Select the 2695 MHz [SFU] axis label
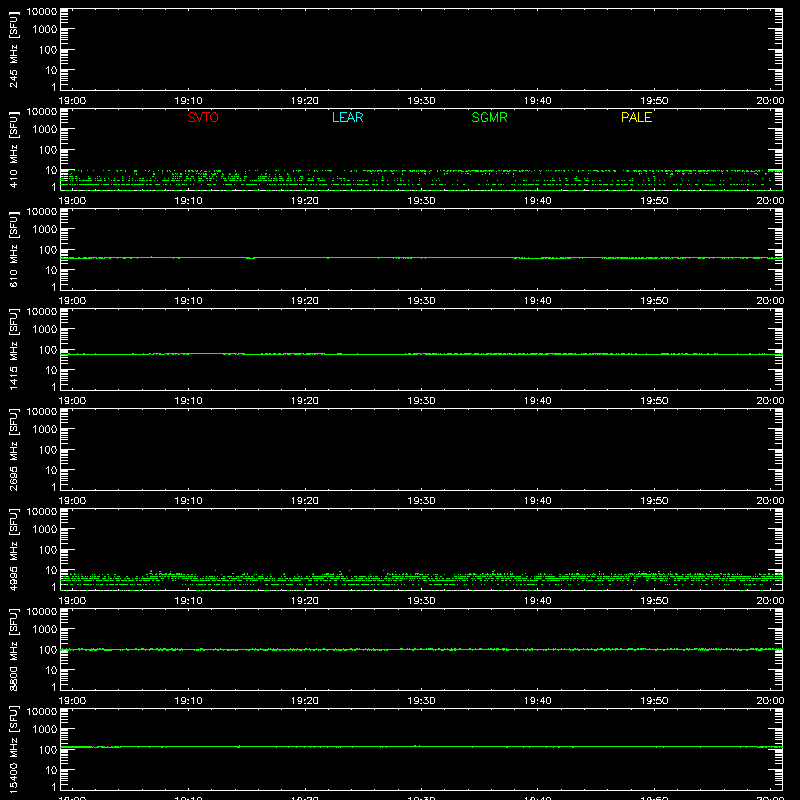This screenshot has height=800, width=800. (14, 450)
